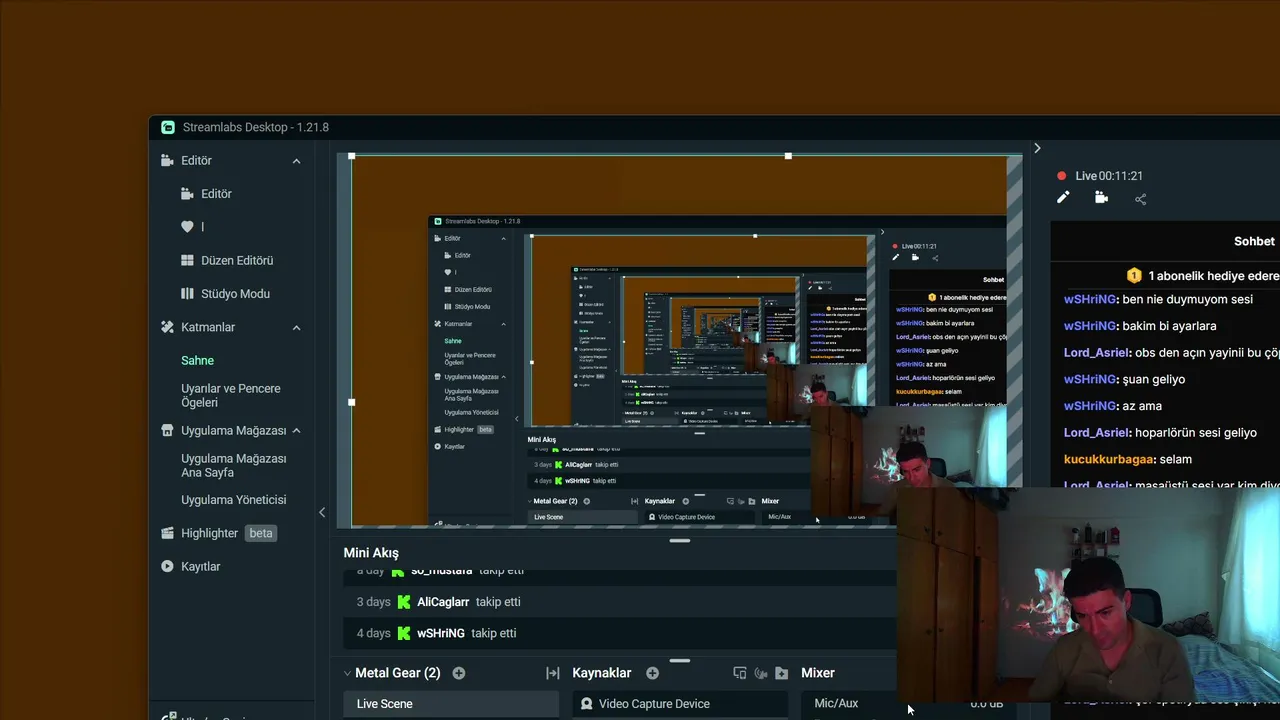The height and width of the screenshot is (720, 1280).
Task: Click the camera clip icon below Live timer
Action: [1101, 198]
